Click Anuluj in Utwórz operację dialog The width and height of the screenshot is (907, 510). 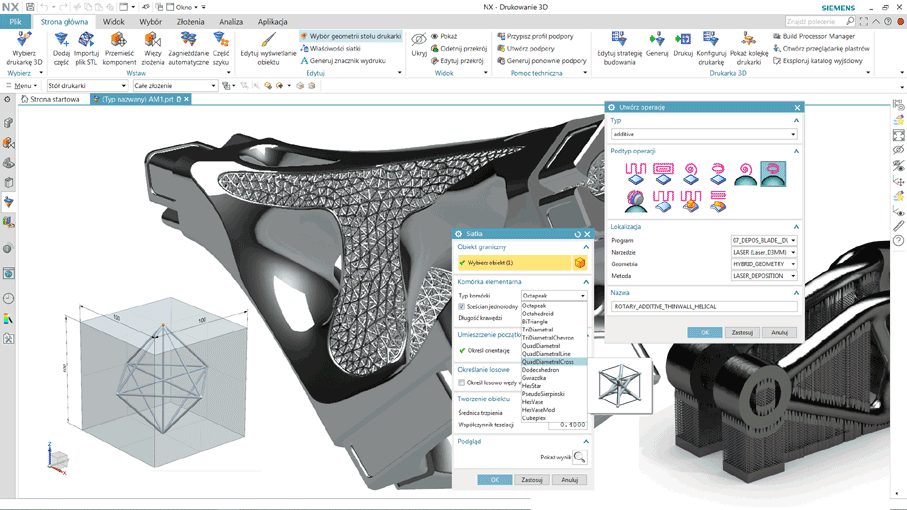(x=779, y=332)
